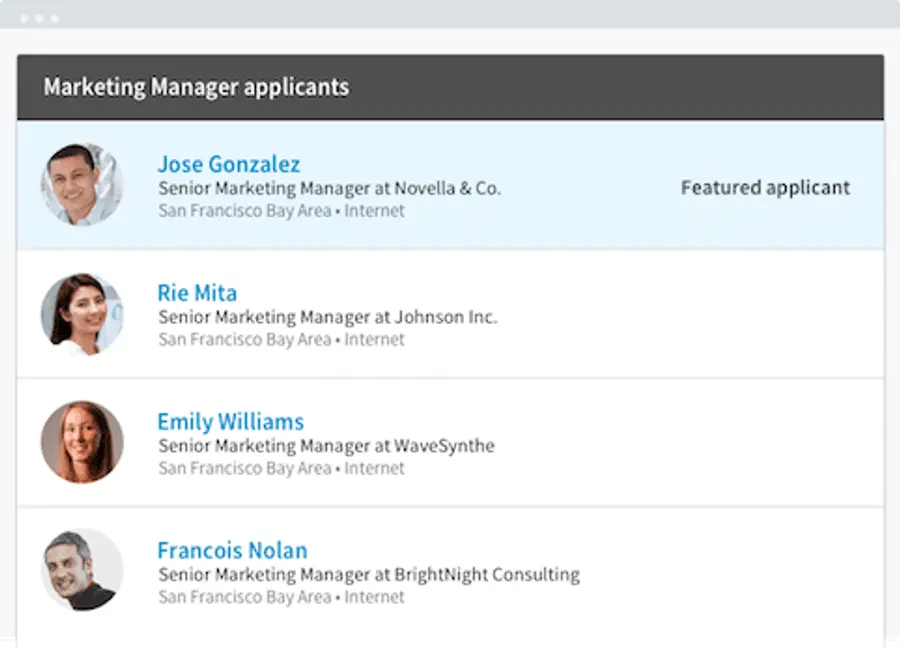Select the location line under Emily Williams
The width and height of the screenshot is (900, 648).
(x=281, y=468)
